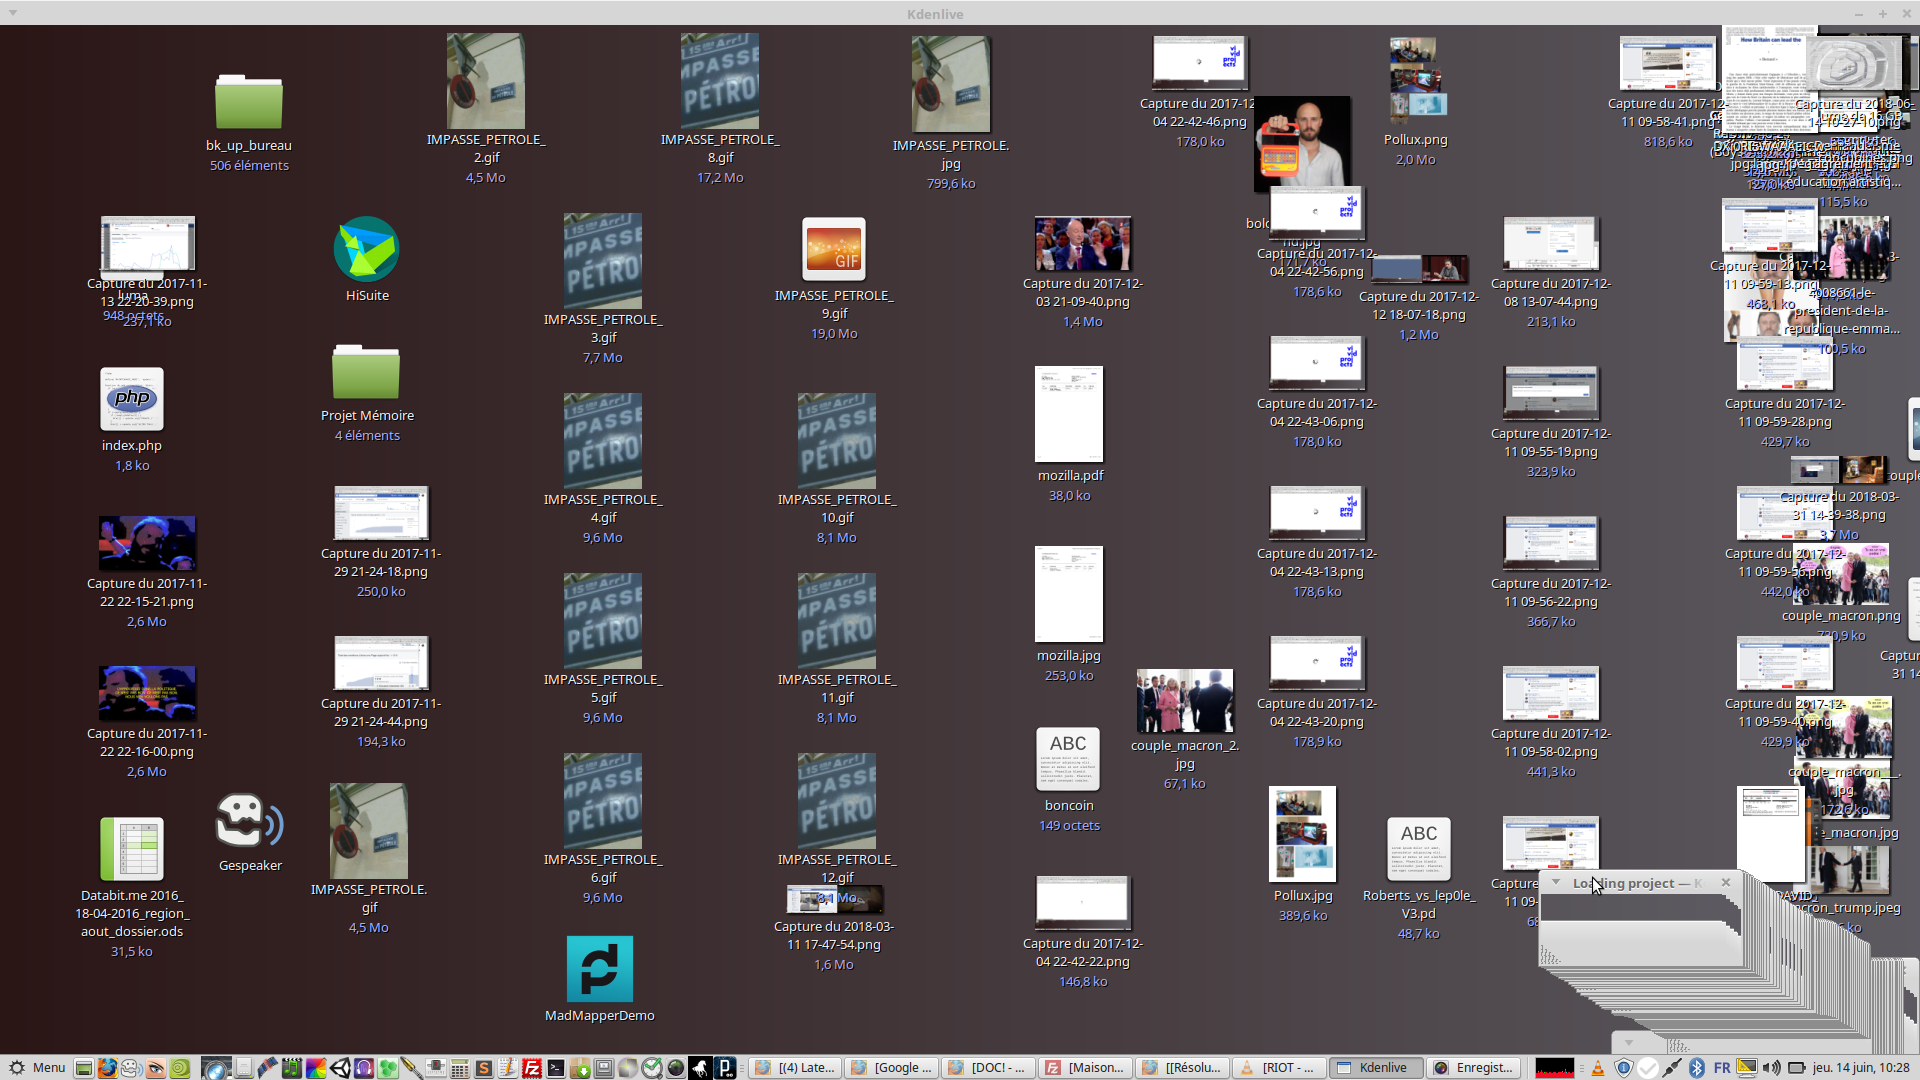Switch the FR keyboard layout indicator

click(1722, 1068)
